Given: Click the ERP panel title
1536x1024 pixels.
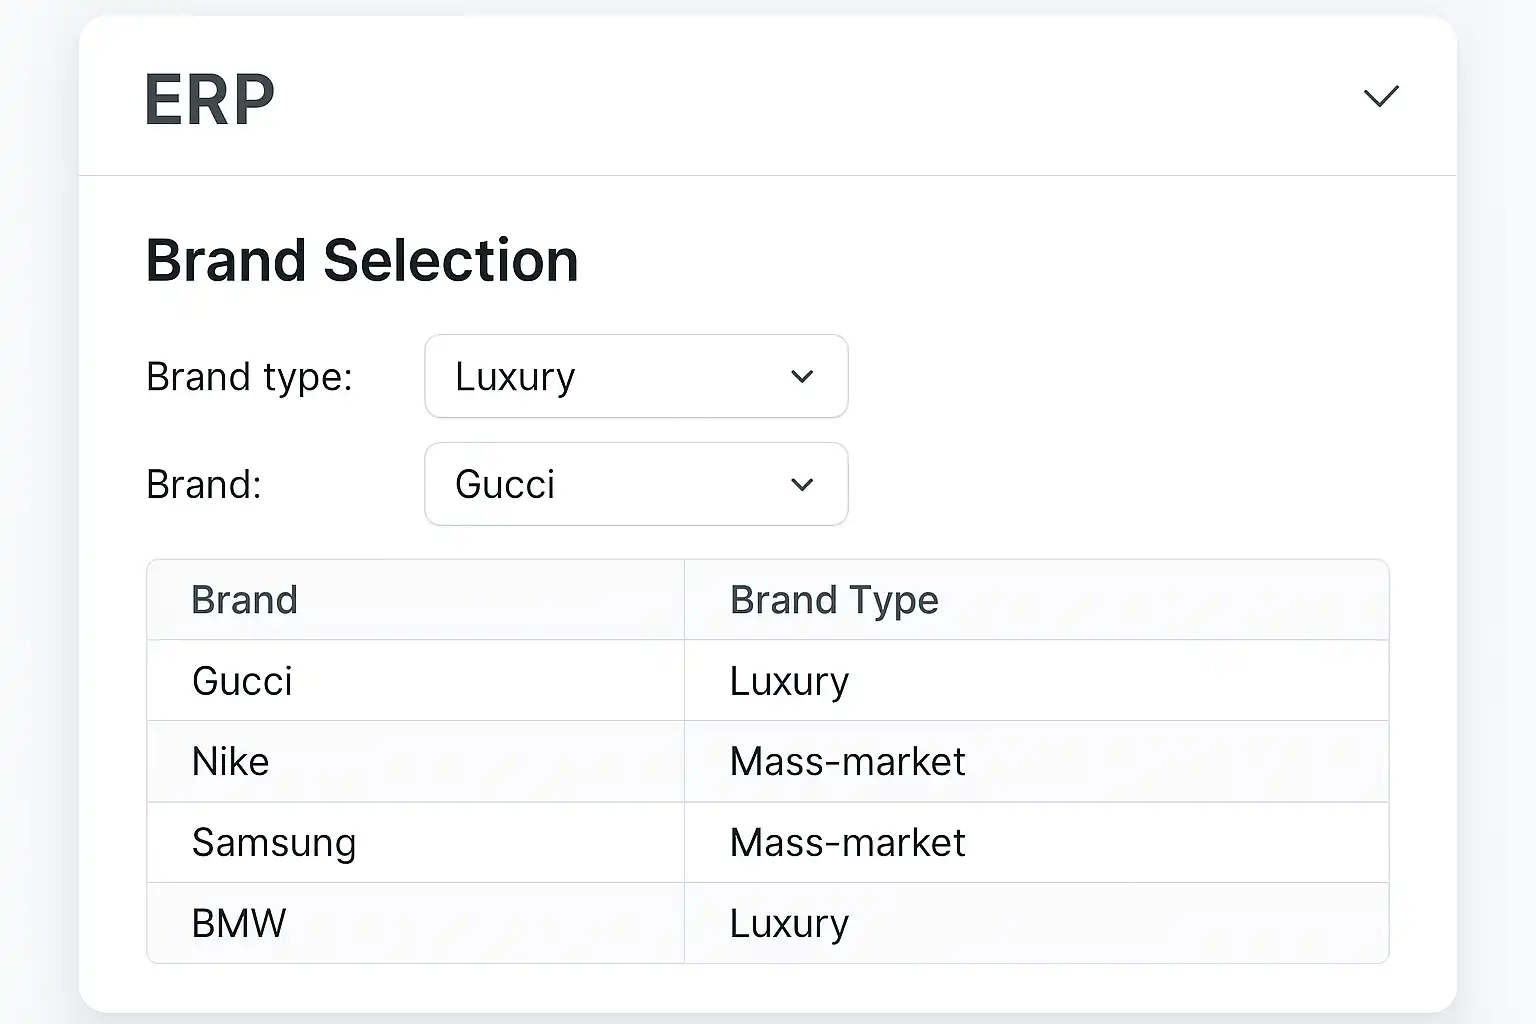Looking at the screenshot, I should [x=210, y=100].
